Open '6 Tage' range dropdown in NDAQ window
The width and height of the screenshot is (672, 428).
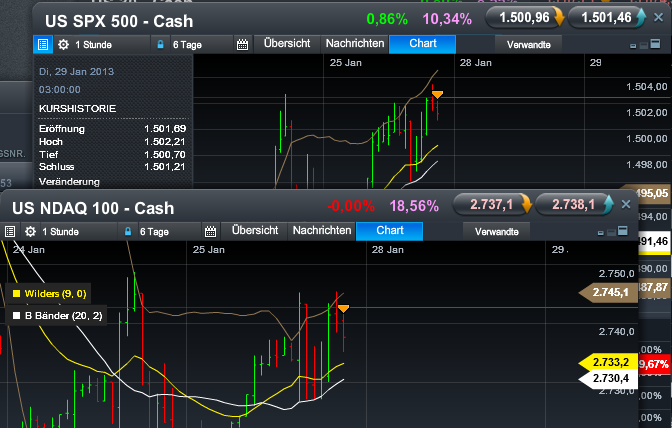point(168,231)
